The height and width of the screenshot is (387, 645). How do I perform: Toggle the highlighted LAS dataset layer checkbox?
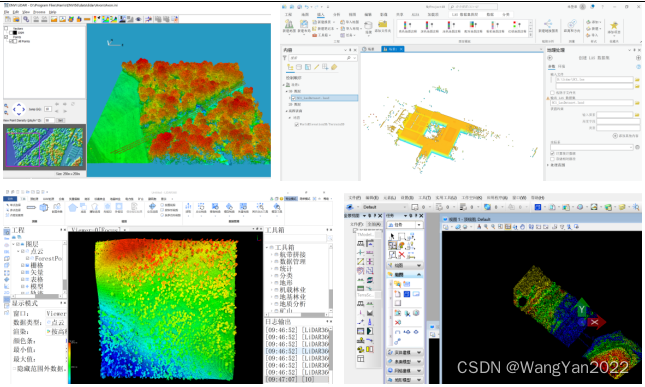tap(294, 98)
